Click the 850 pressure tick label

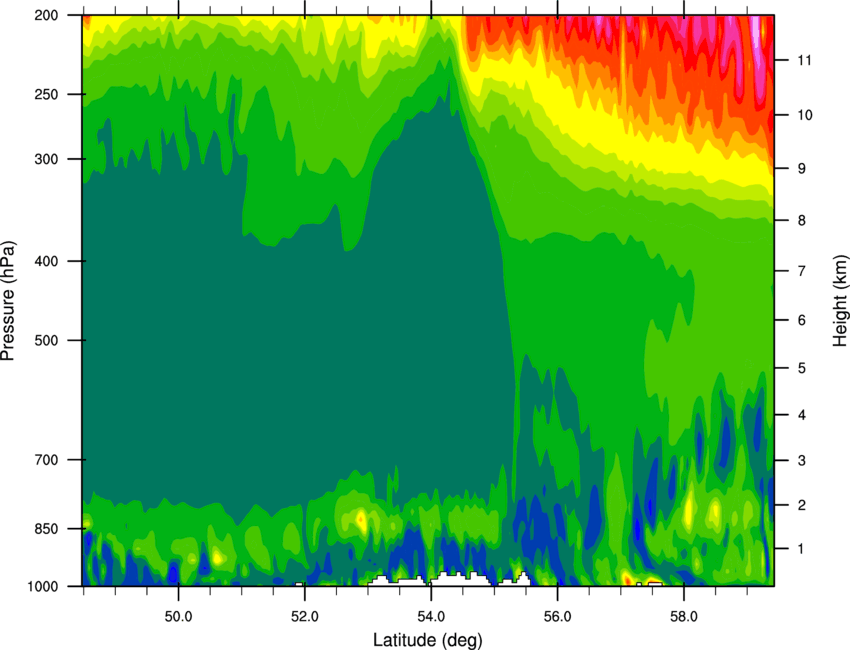[x=46, y=529]
